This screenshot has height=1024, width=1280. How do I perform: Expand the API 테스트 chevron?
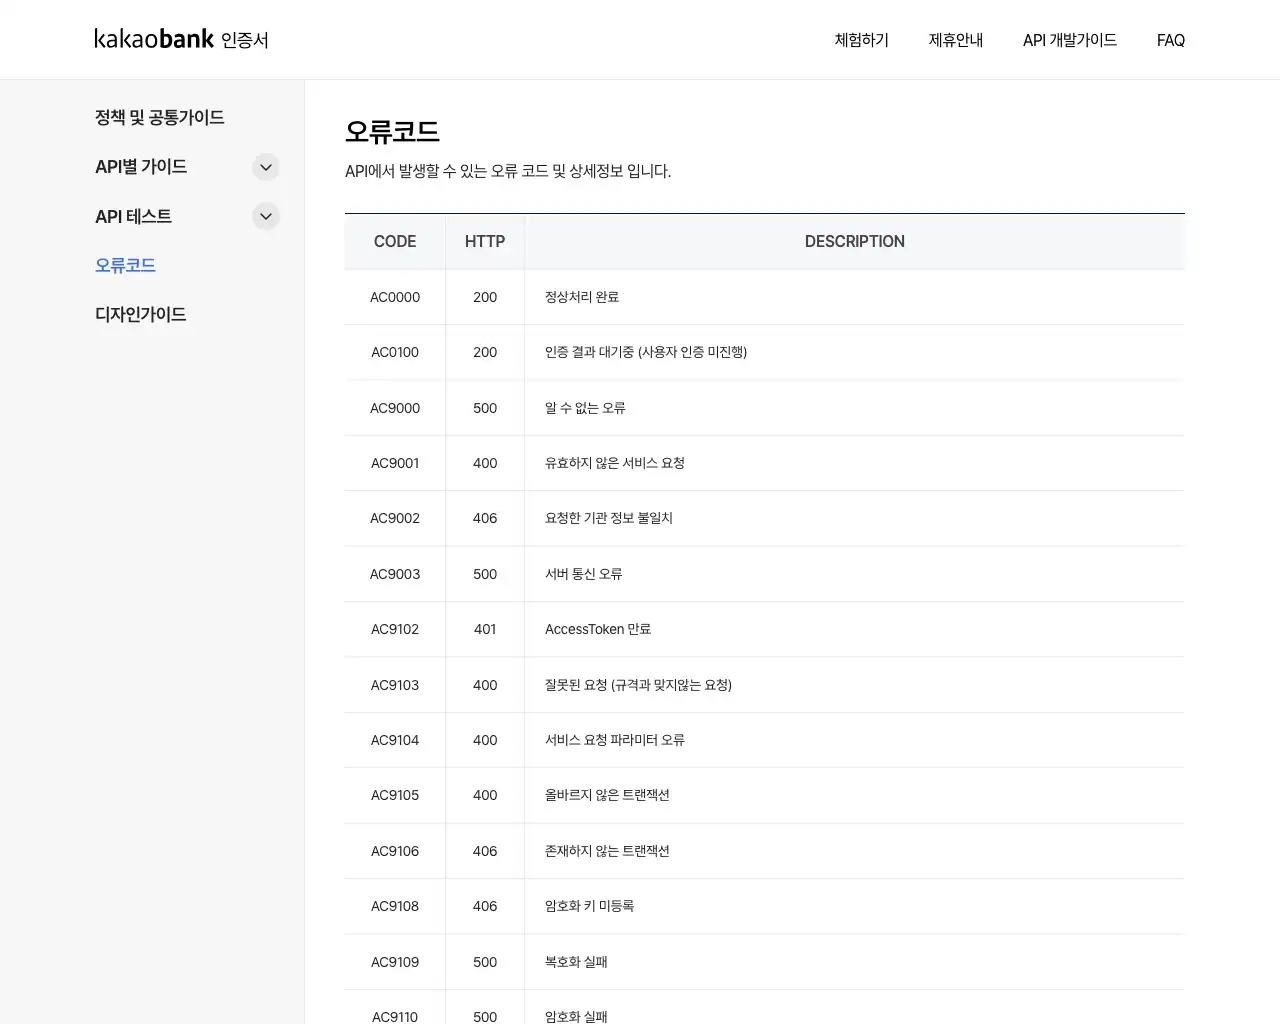point(265,216)
